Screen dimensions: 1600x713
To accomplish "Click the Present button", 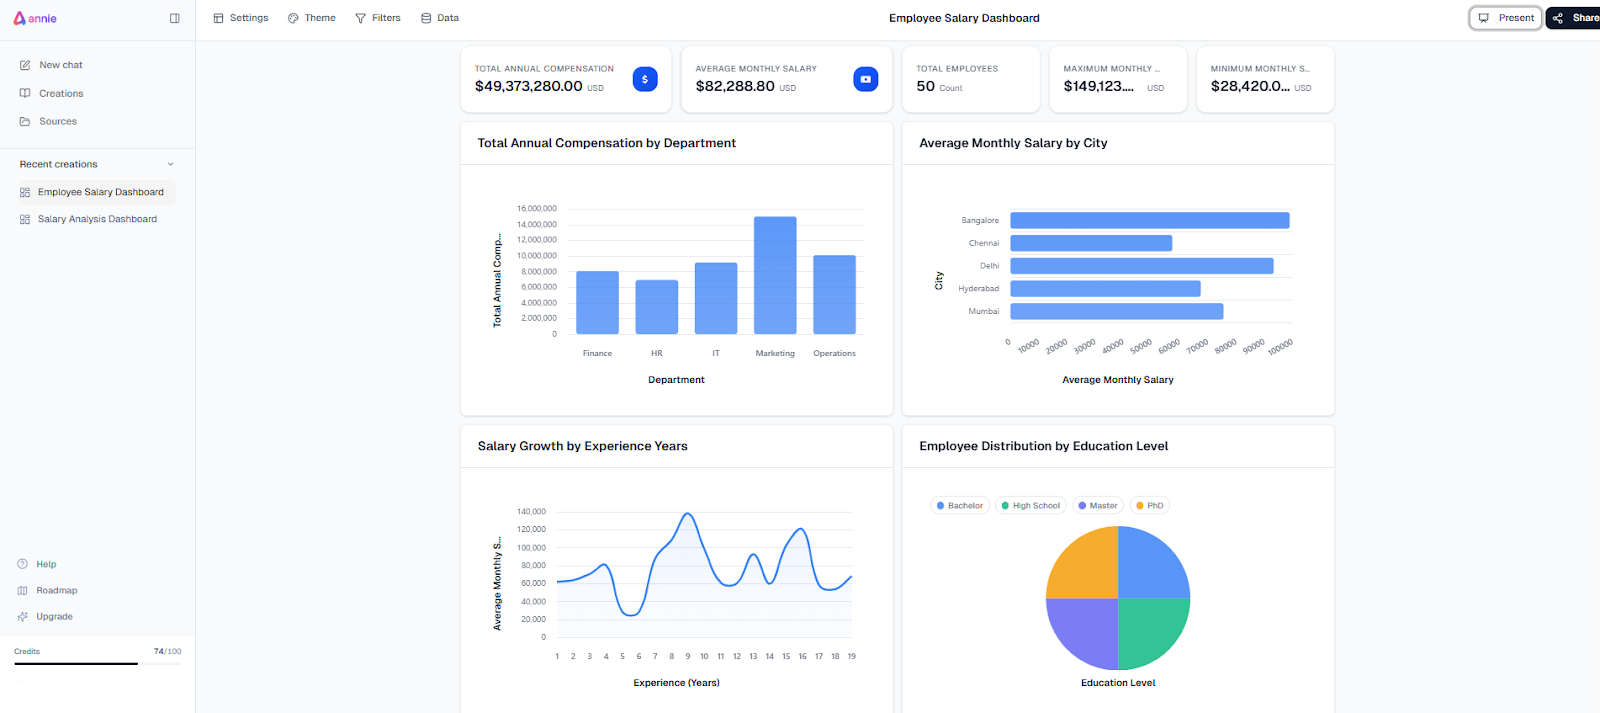I will pos(1506,18).
